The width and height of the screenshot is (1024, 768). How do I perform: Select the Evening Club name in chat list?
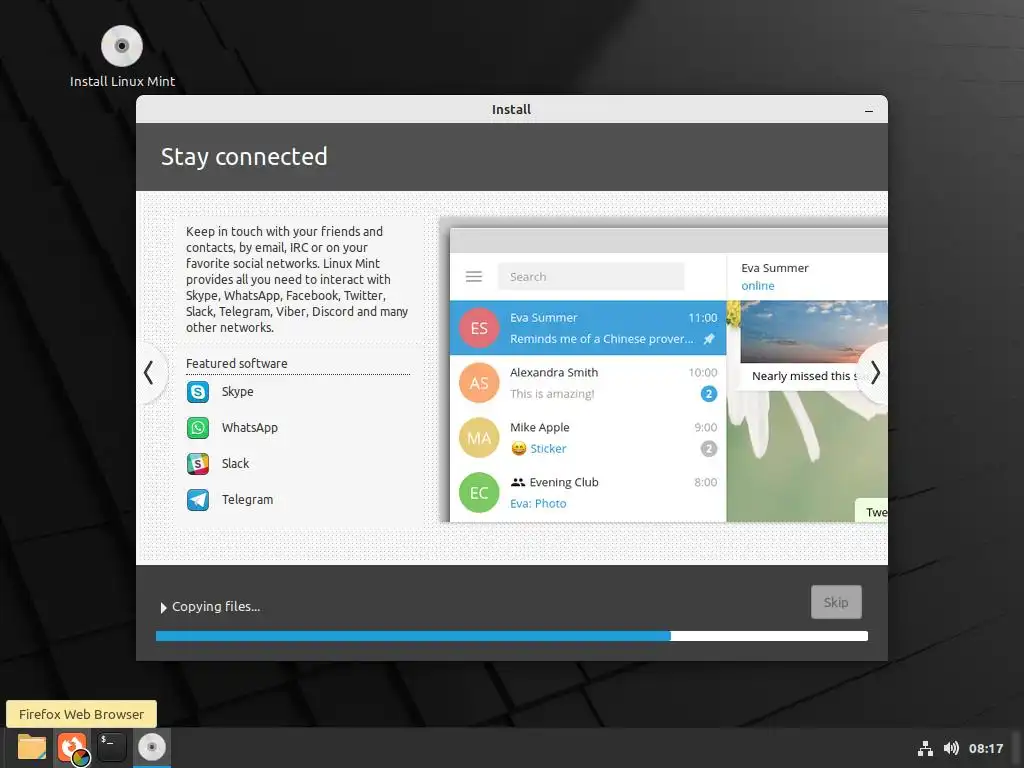pyautogui.click(x=564, y=482)
